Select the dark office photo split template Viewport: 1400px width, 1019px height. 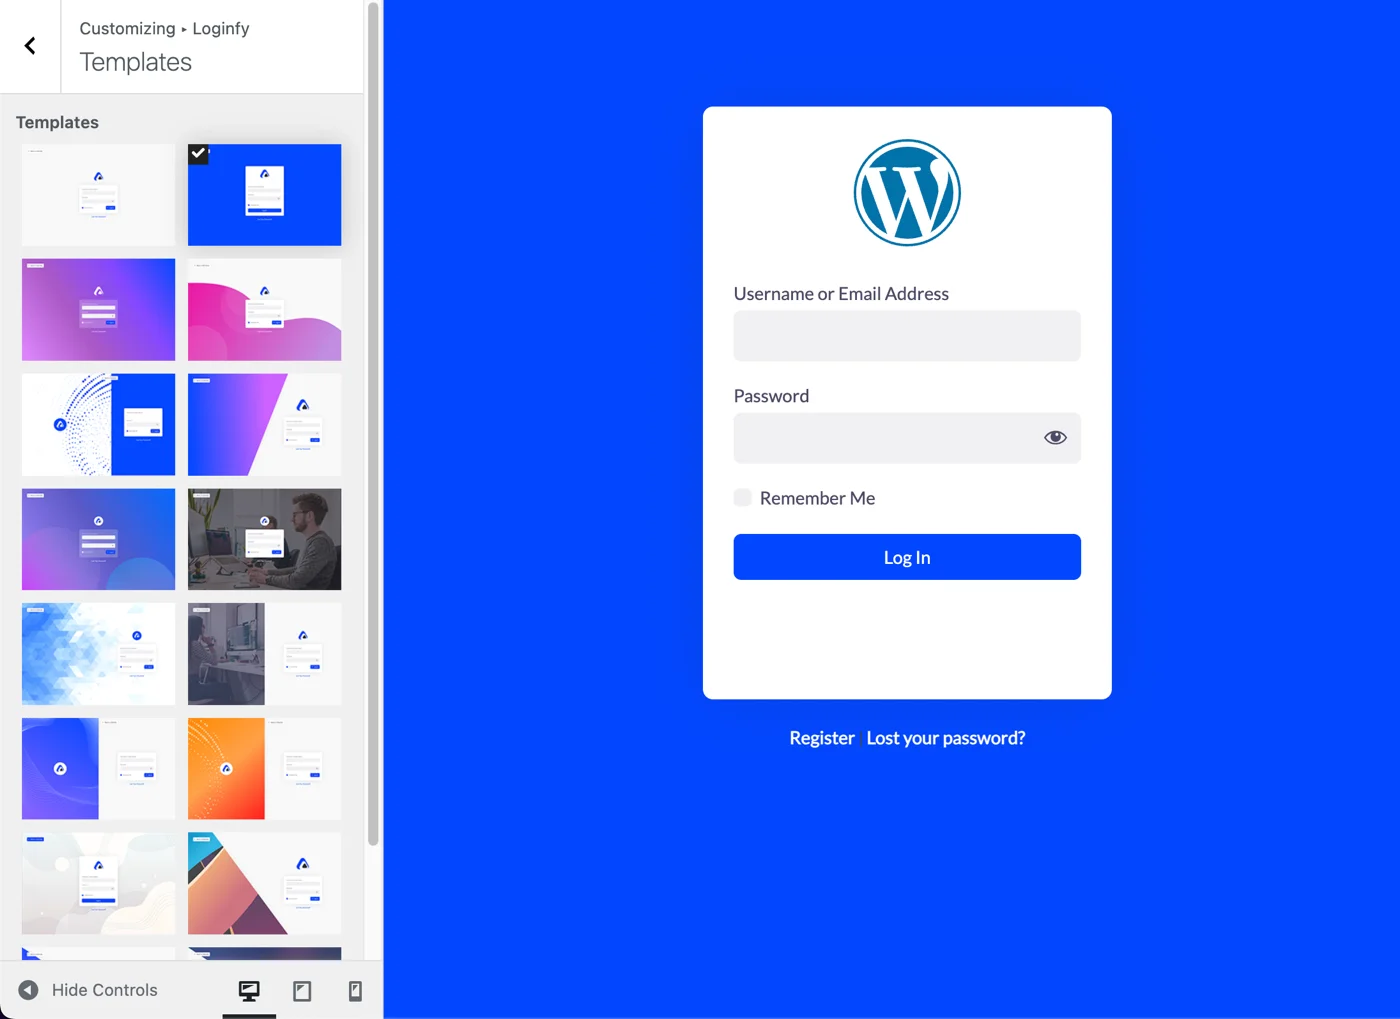(x=264, y=654)
